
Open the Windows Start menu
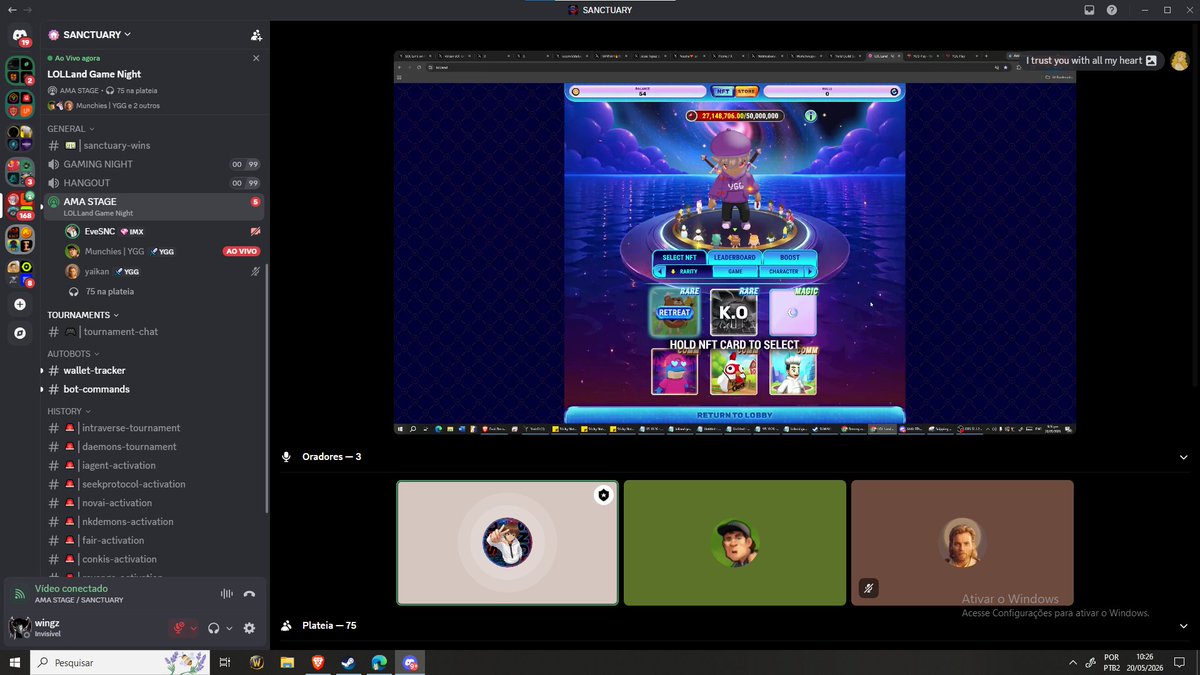click(15, 662)
